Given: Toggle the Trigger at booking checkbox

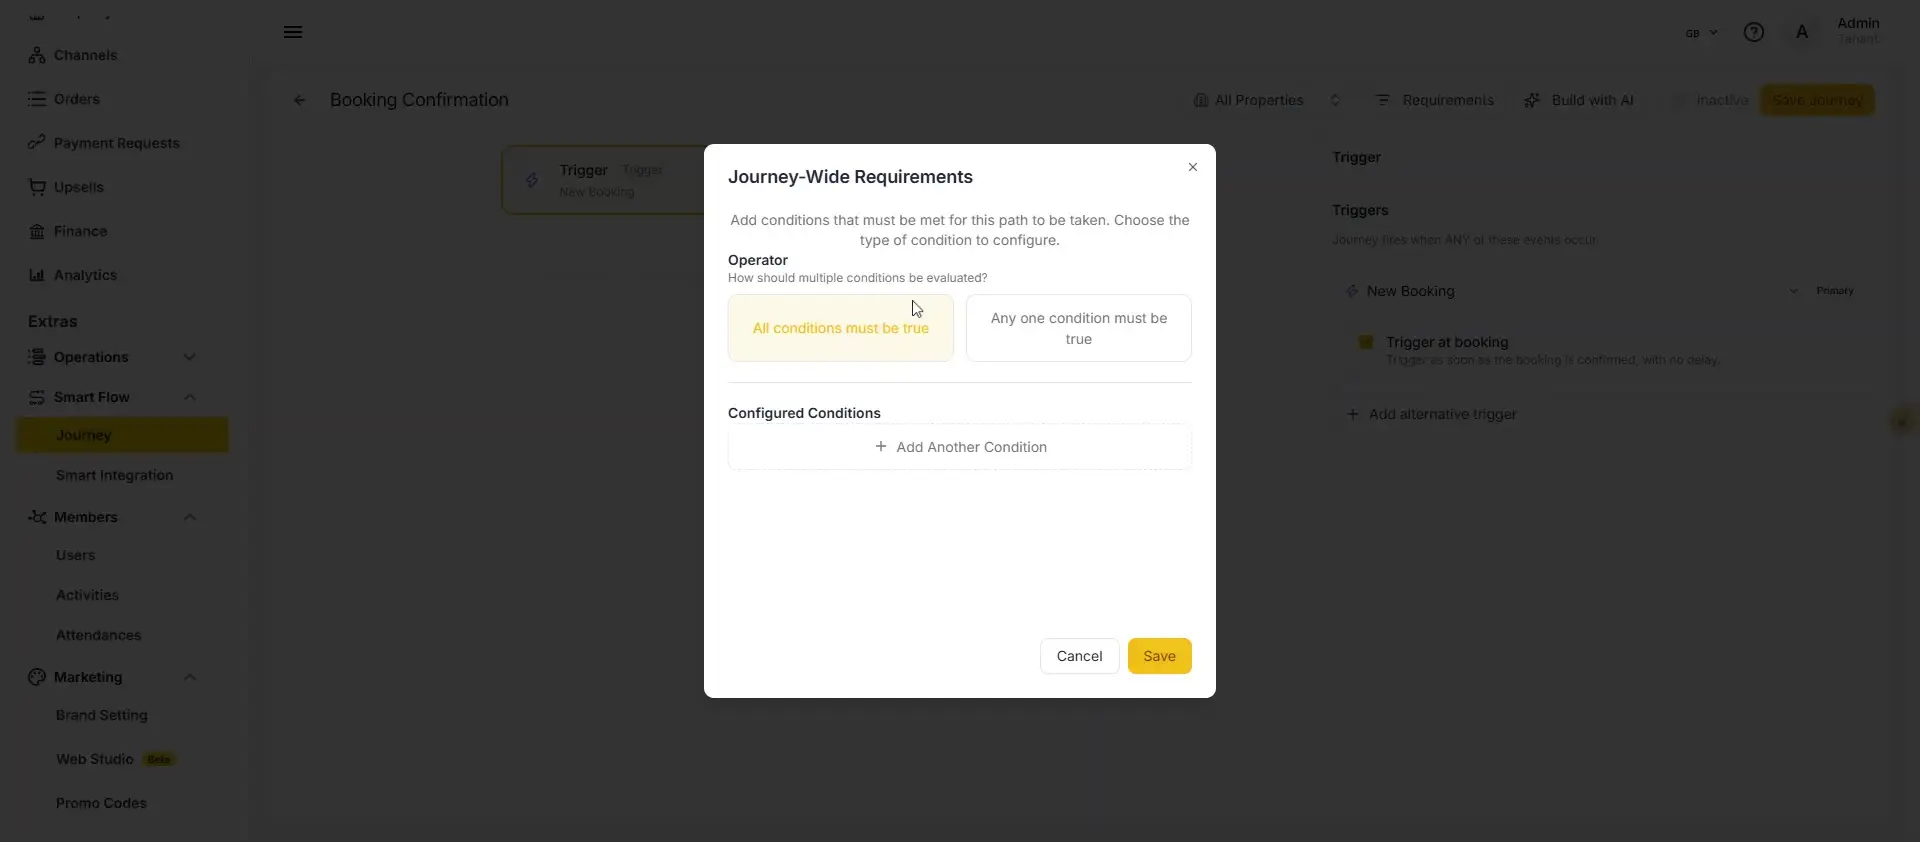Looking at the screenshot, I should 1365,342.
